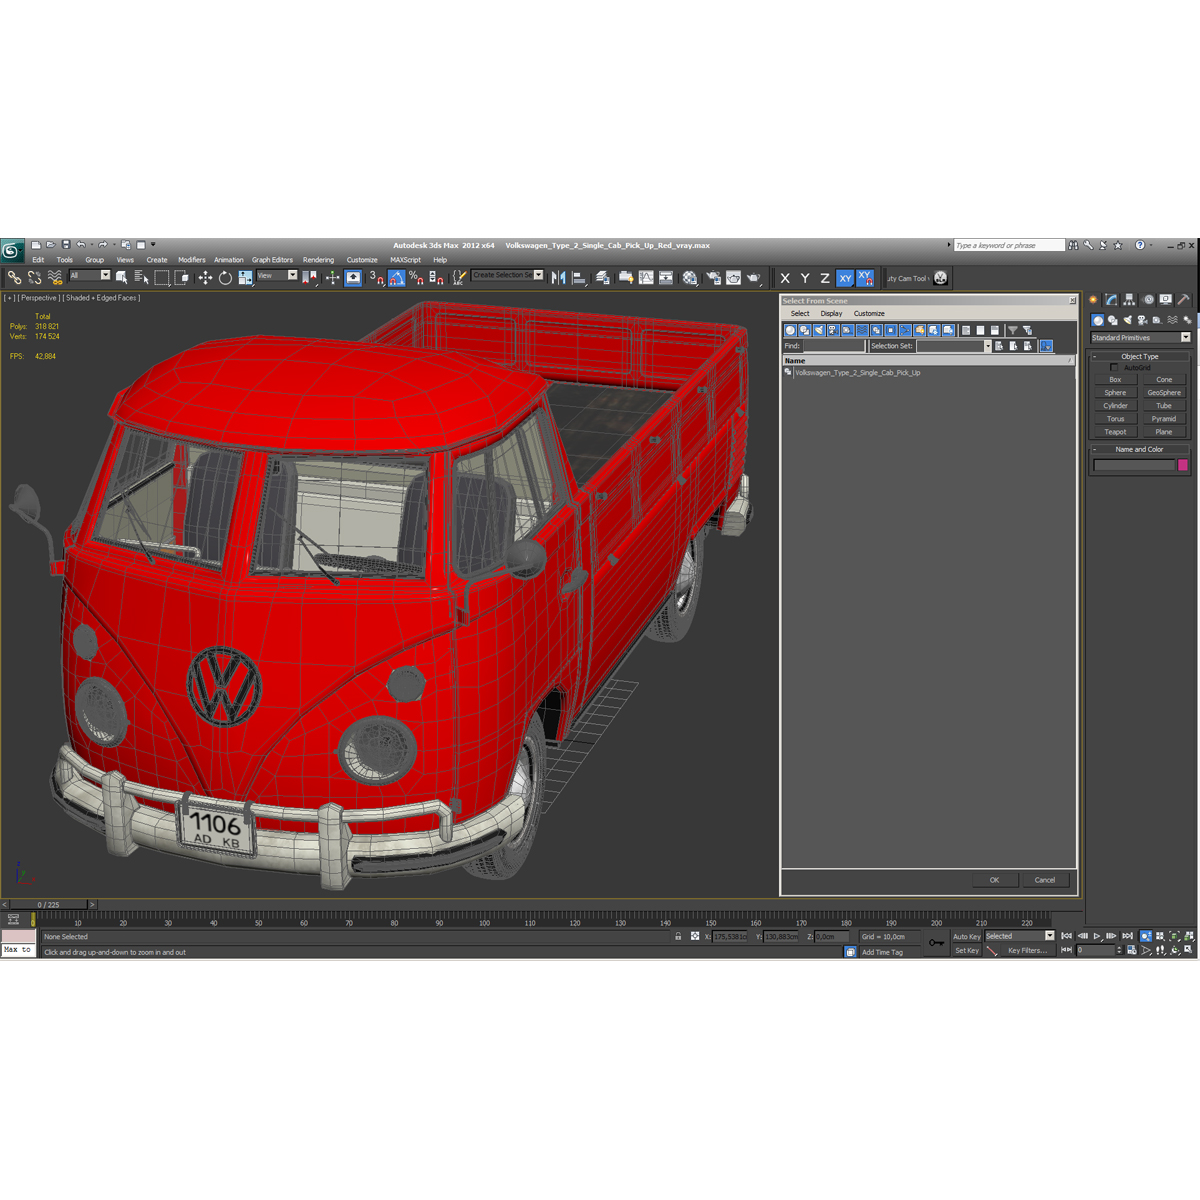Select the Shapes category icon
Screen dimensions: 1200x1200
coord(1113,320)
